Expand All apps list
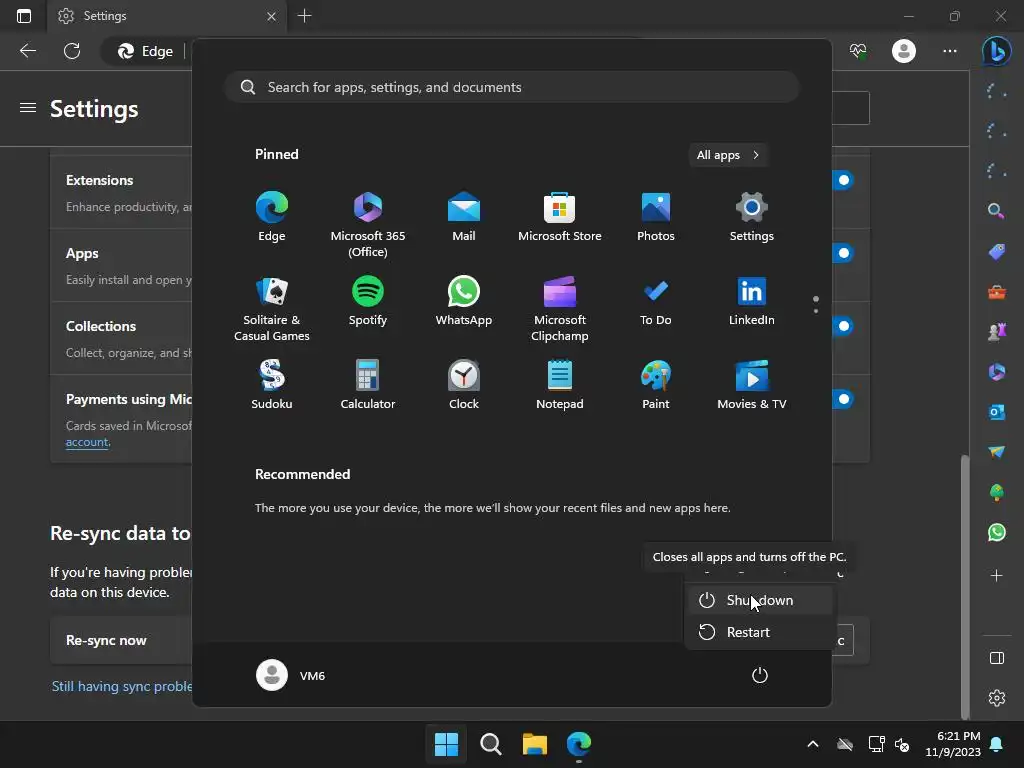 tap(728, 155)
